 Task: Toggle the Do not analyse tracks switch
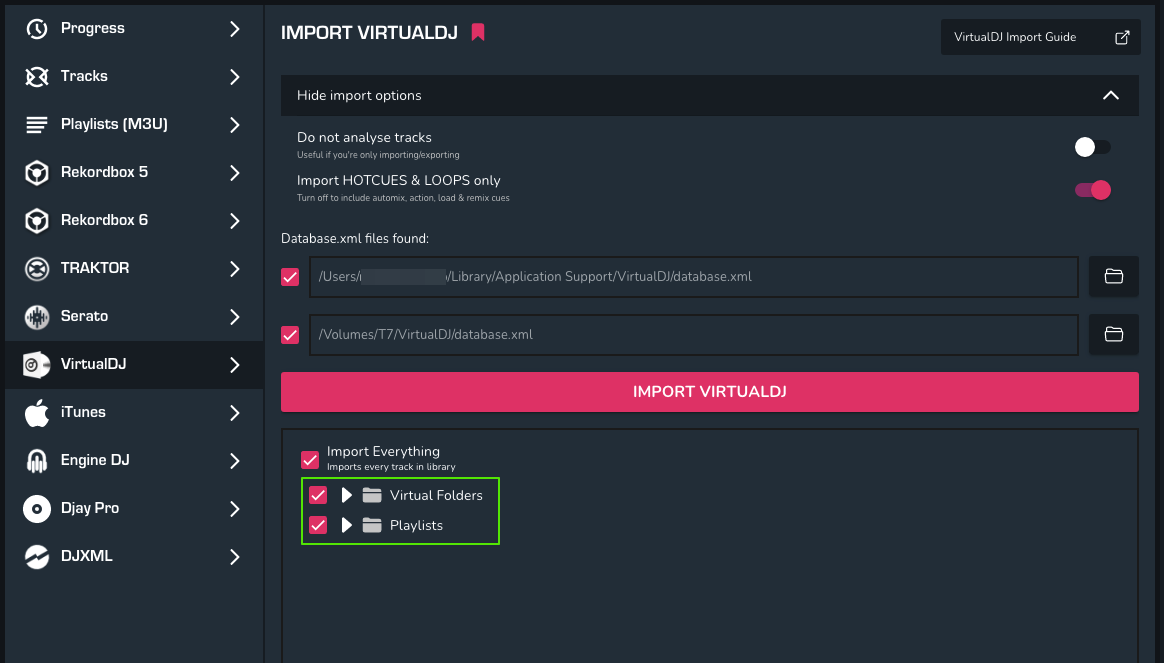(x=1092, y=147)
